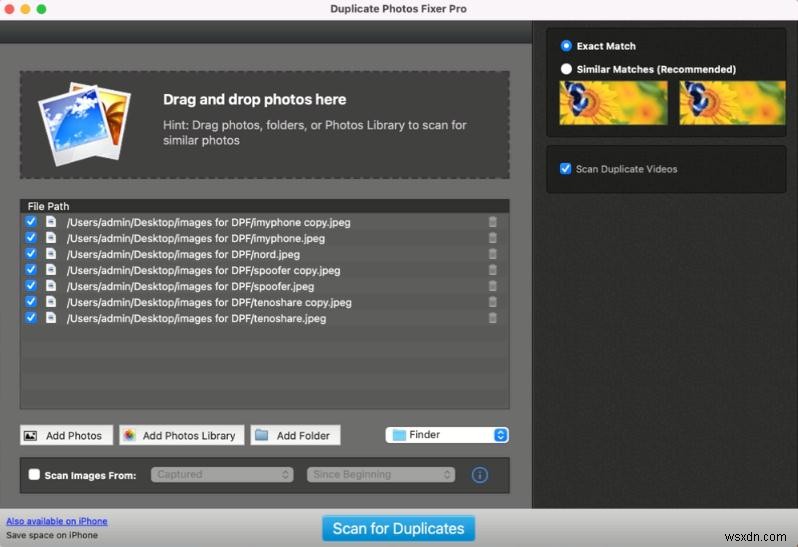Screen dimensions: 798x547
Task: Uncheck the tenoshare copy.jpeg checkbox
Action: (31, 302)
